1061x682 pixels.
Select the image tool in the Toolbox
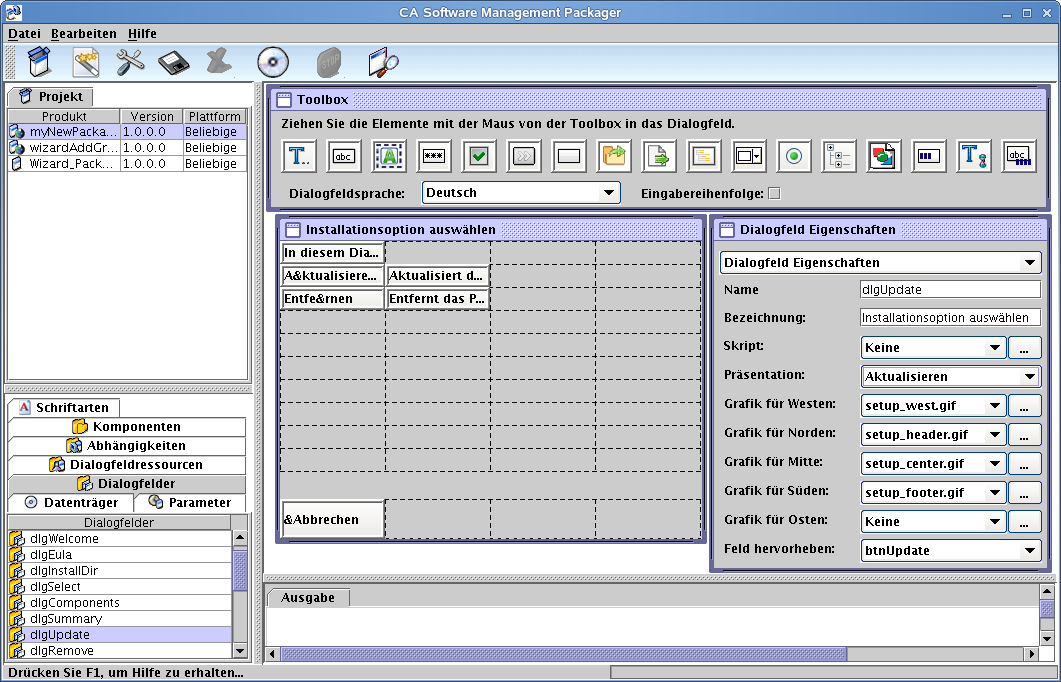pyautogui.click(x=884, y=156)
